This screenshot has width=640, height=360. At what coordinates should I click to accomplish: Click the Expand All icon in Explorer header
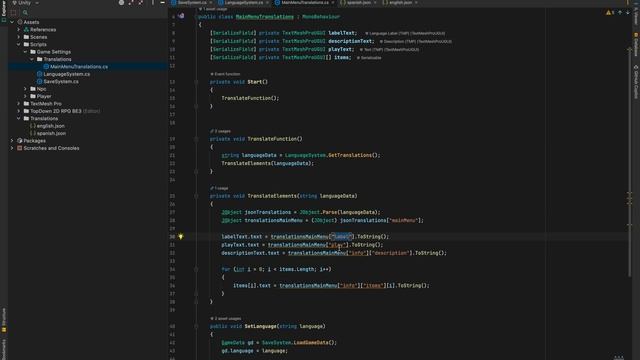131,2
